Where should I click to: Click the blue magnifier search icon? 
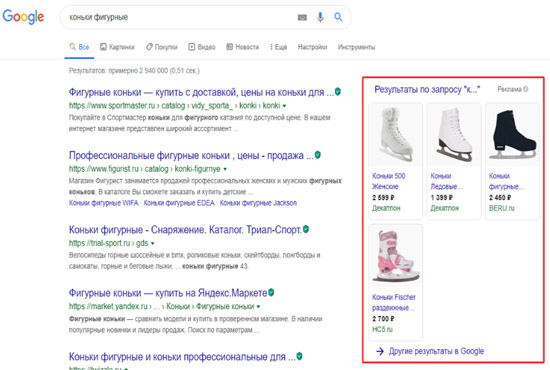338,17
